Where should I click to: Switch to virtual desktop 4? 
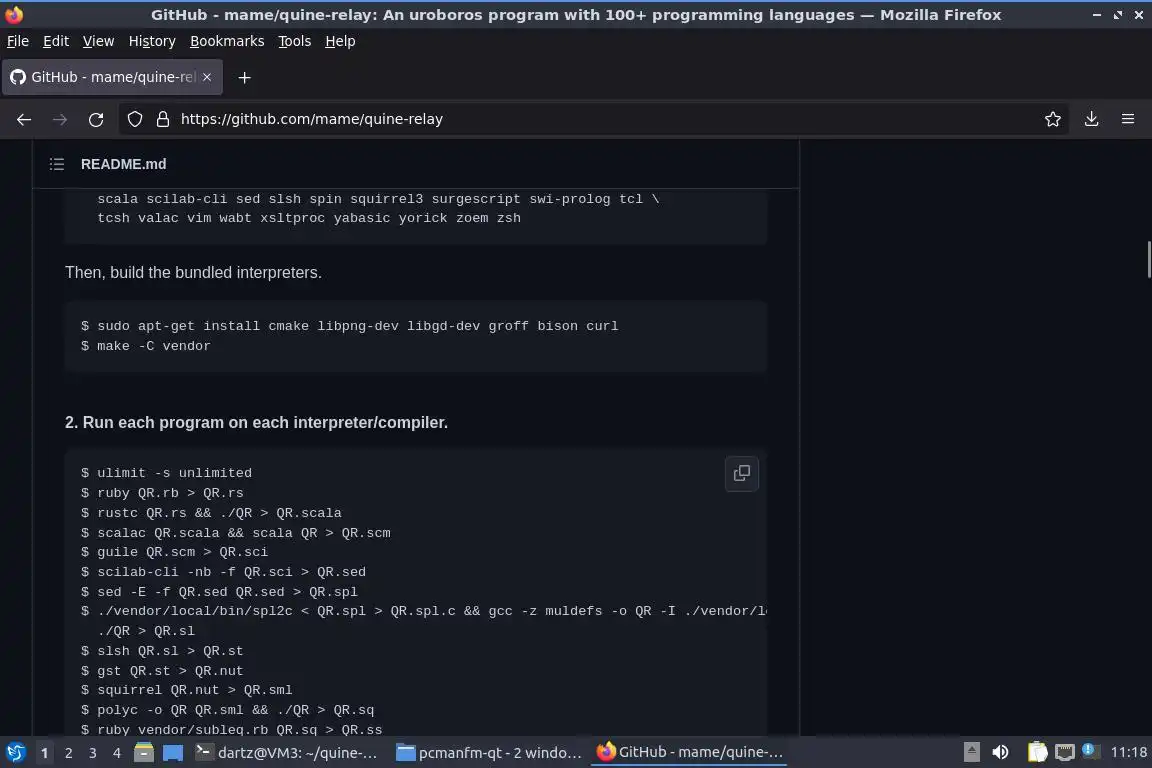[117, 753]
